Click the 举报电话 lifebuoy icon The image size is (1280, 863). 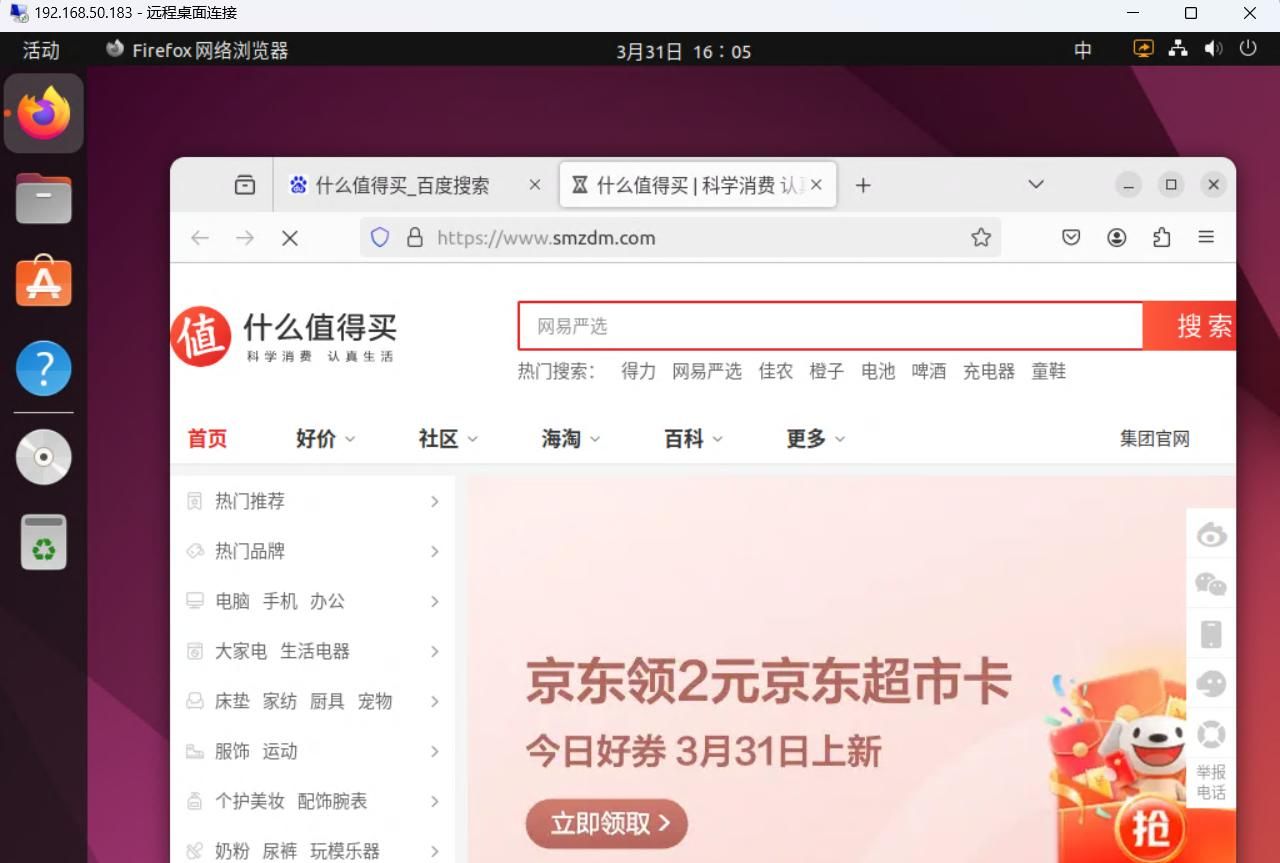1211,734
